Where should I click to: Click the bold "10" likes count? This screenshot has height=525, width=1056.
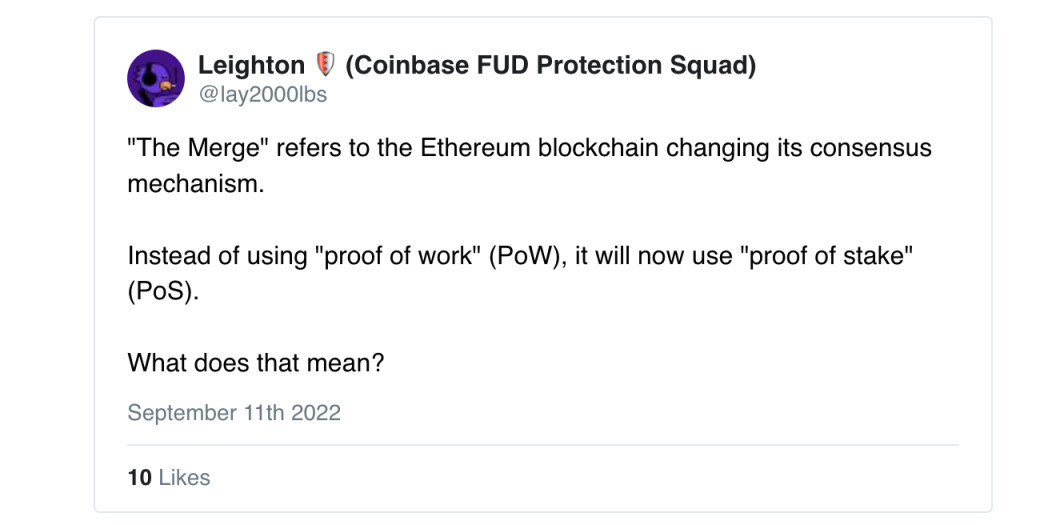(x=139, y=478)
